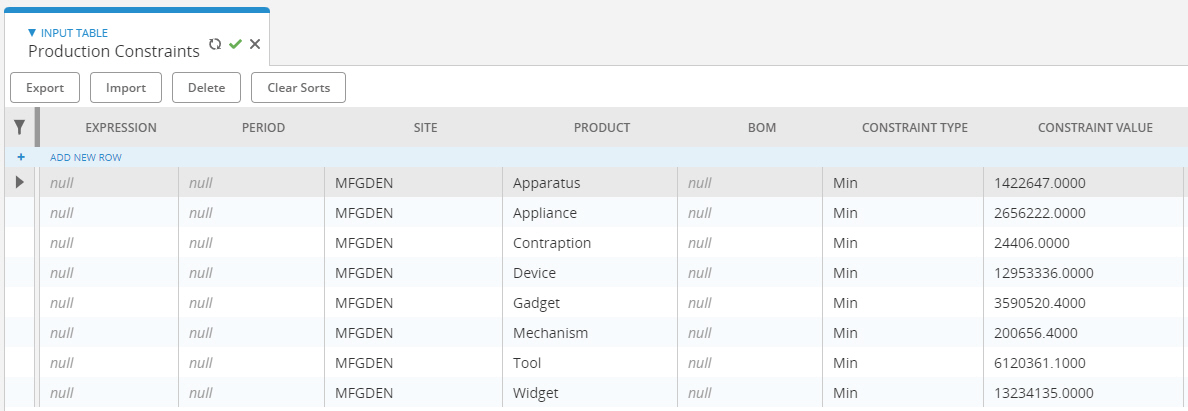
Task: Click the CONSTRAINT TYPE column header
Action: point(914,127)
